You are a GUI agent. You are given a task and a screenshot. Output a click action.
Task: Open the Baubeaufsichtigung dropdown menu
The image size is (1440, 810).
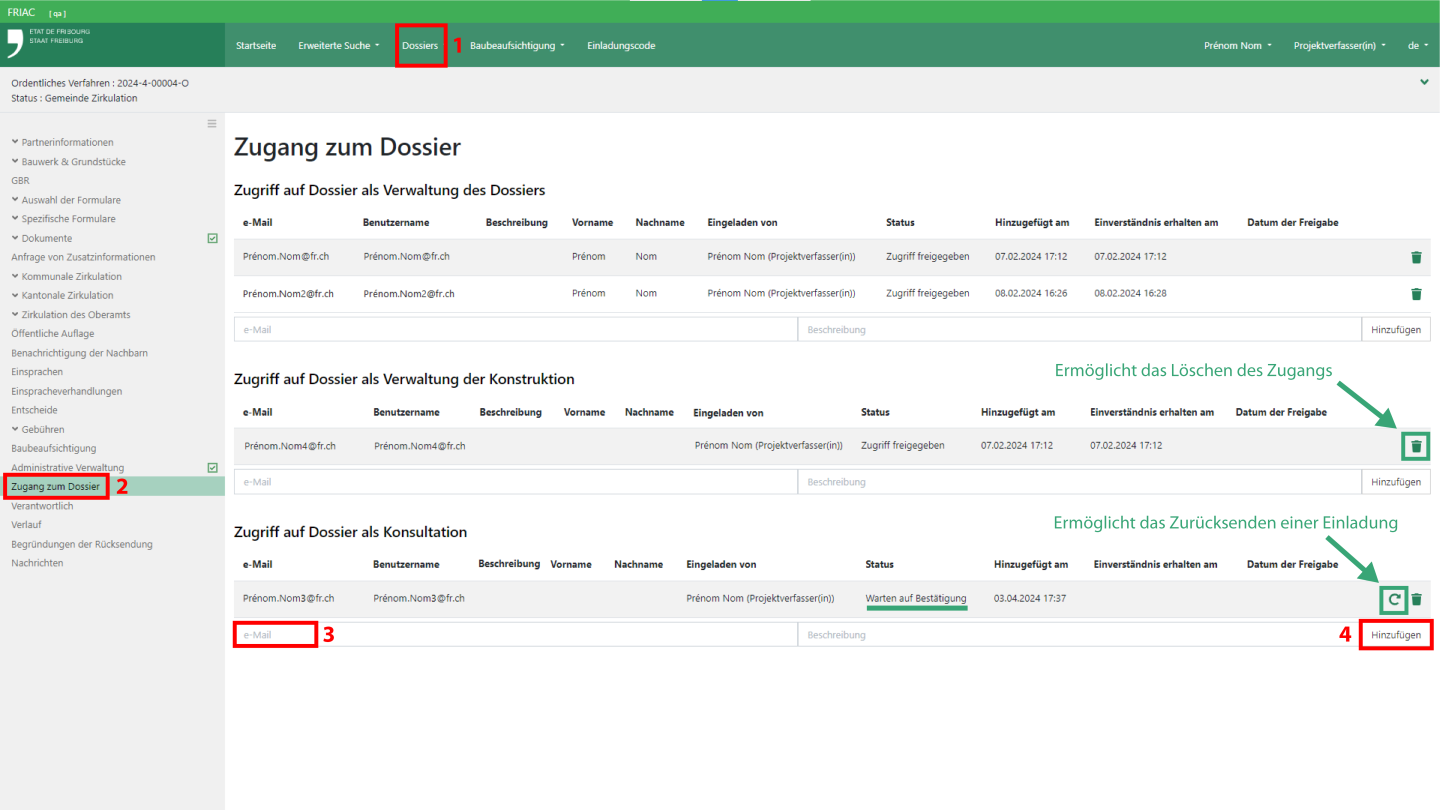click(x=517, y=46)
